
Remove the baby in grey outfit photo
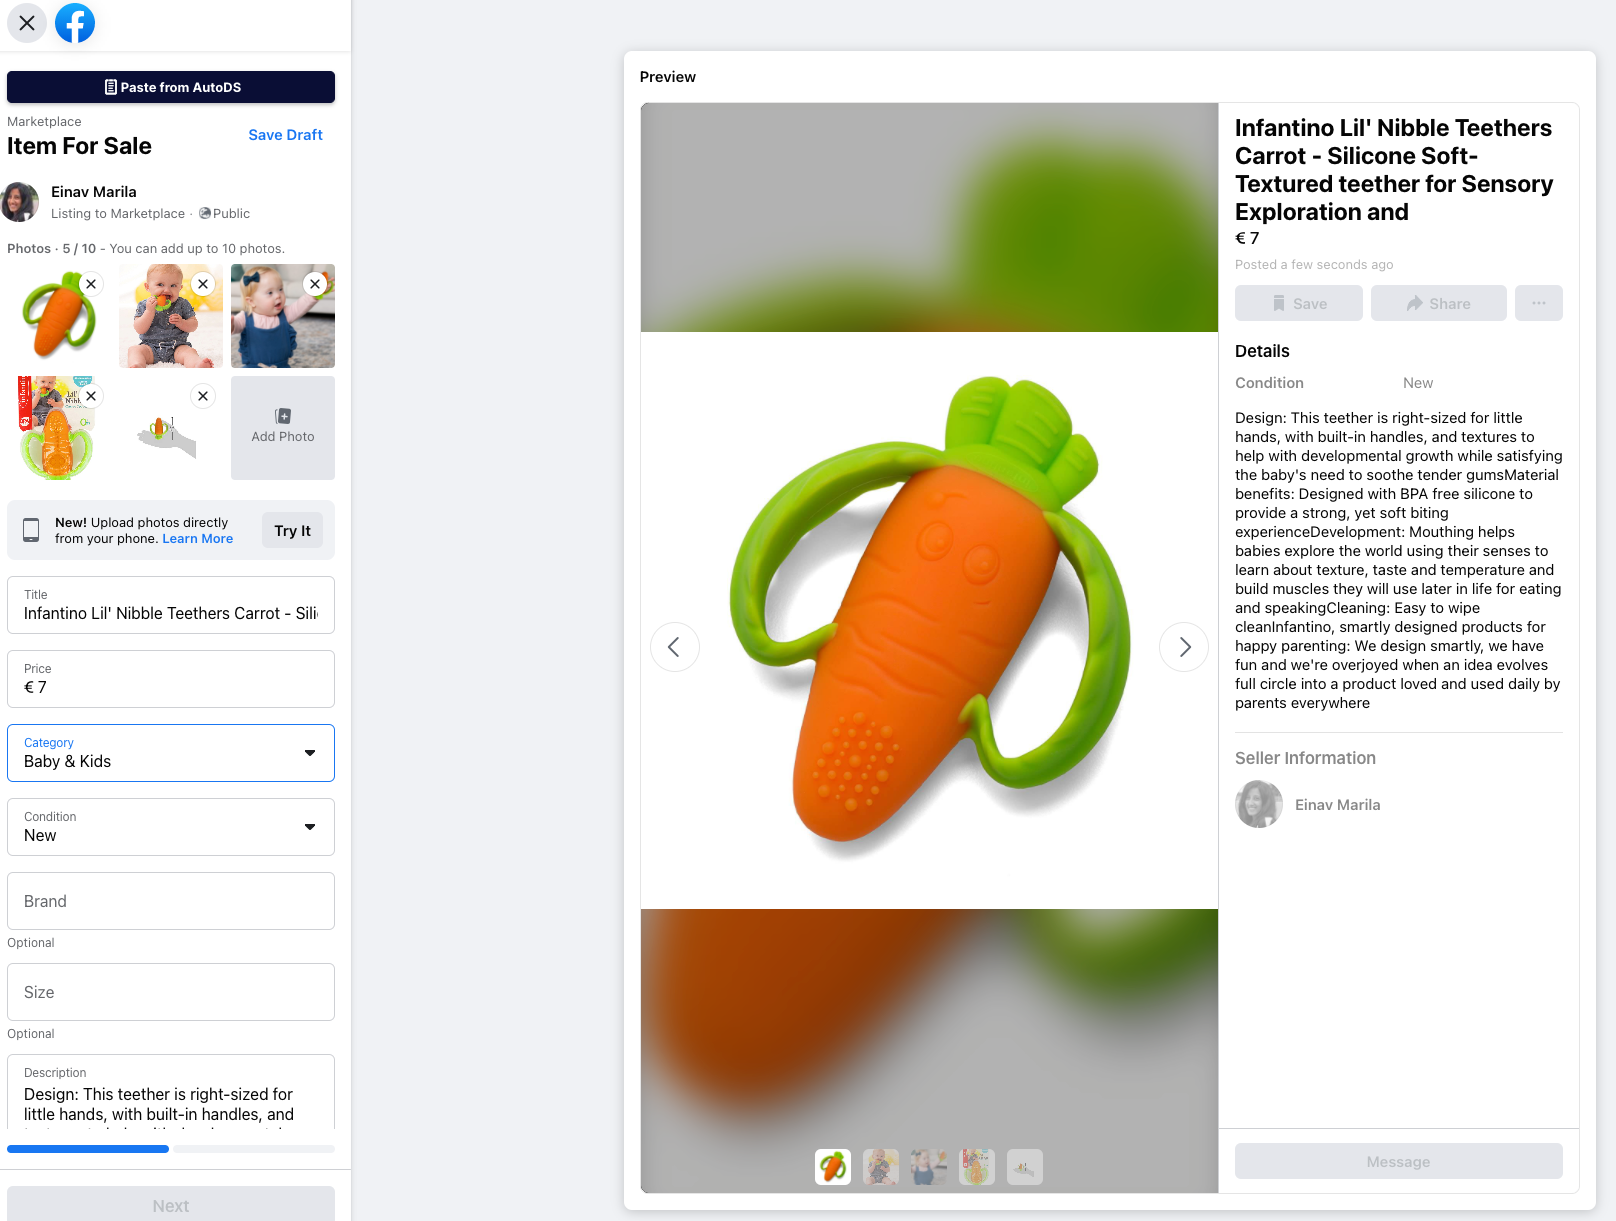click(203, 284)
